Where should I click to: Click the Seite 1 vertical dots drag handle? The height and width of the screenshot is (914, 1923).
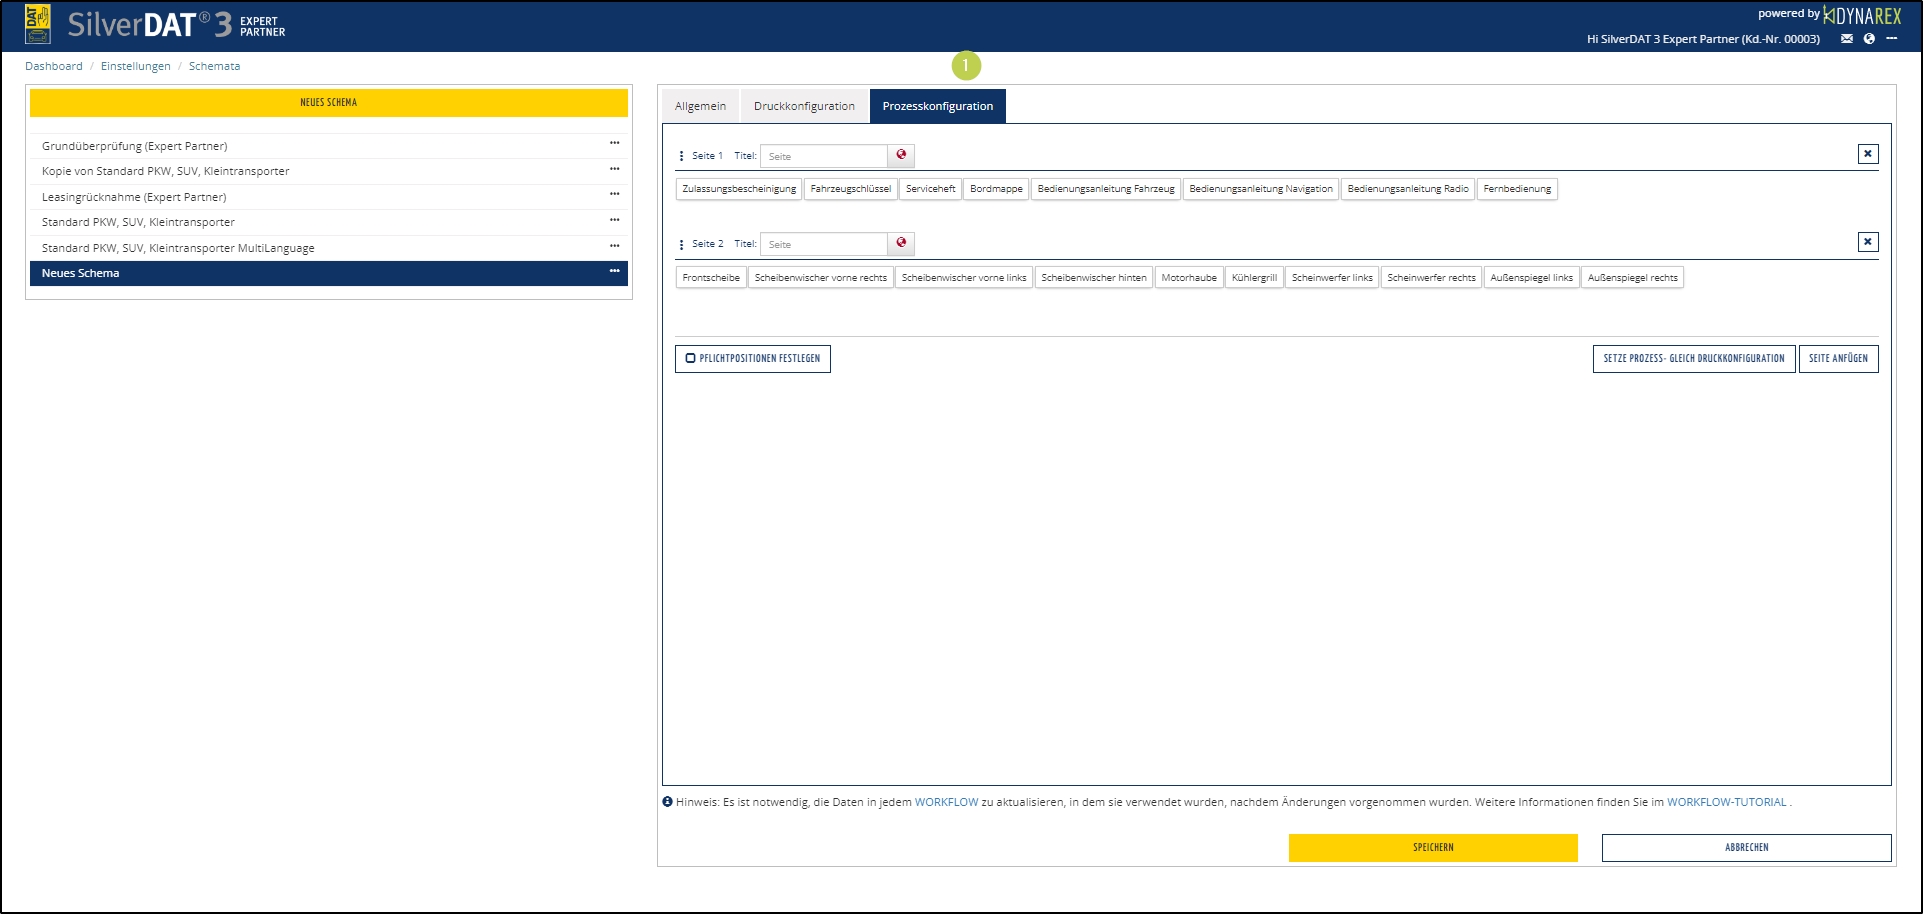point(681,156)
